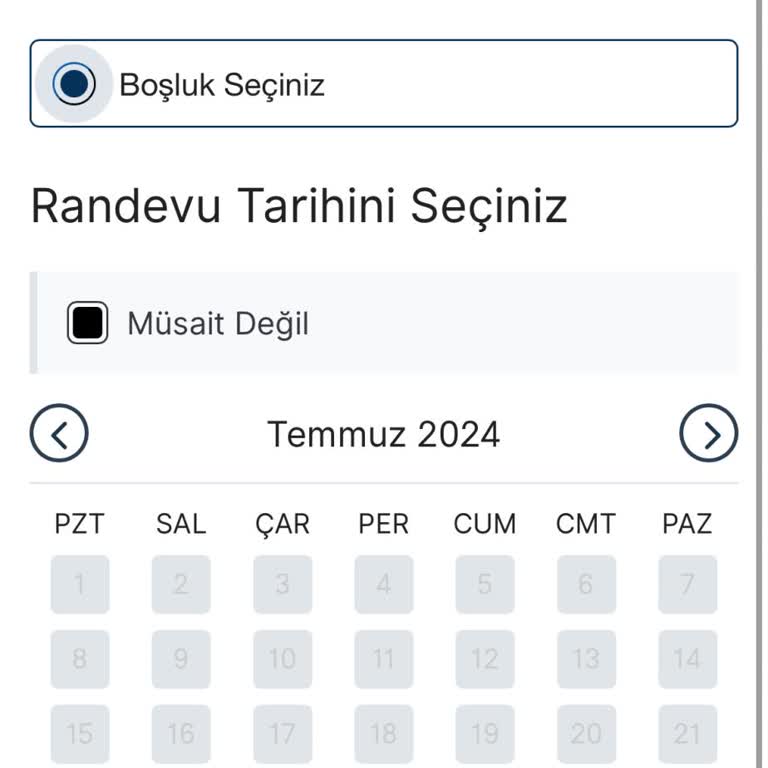Advance to next month with right arrow
The width and height of the screenshot is (768, 768).
coord(708,433)
